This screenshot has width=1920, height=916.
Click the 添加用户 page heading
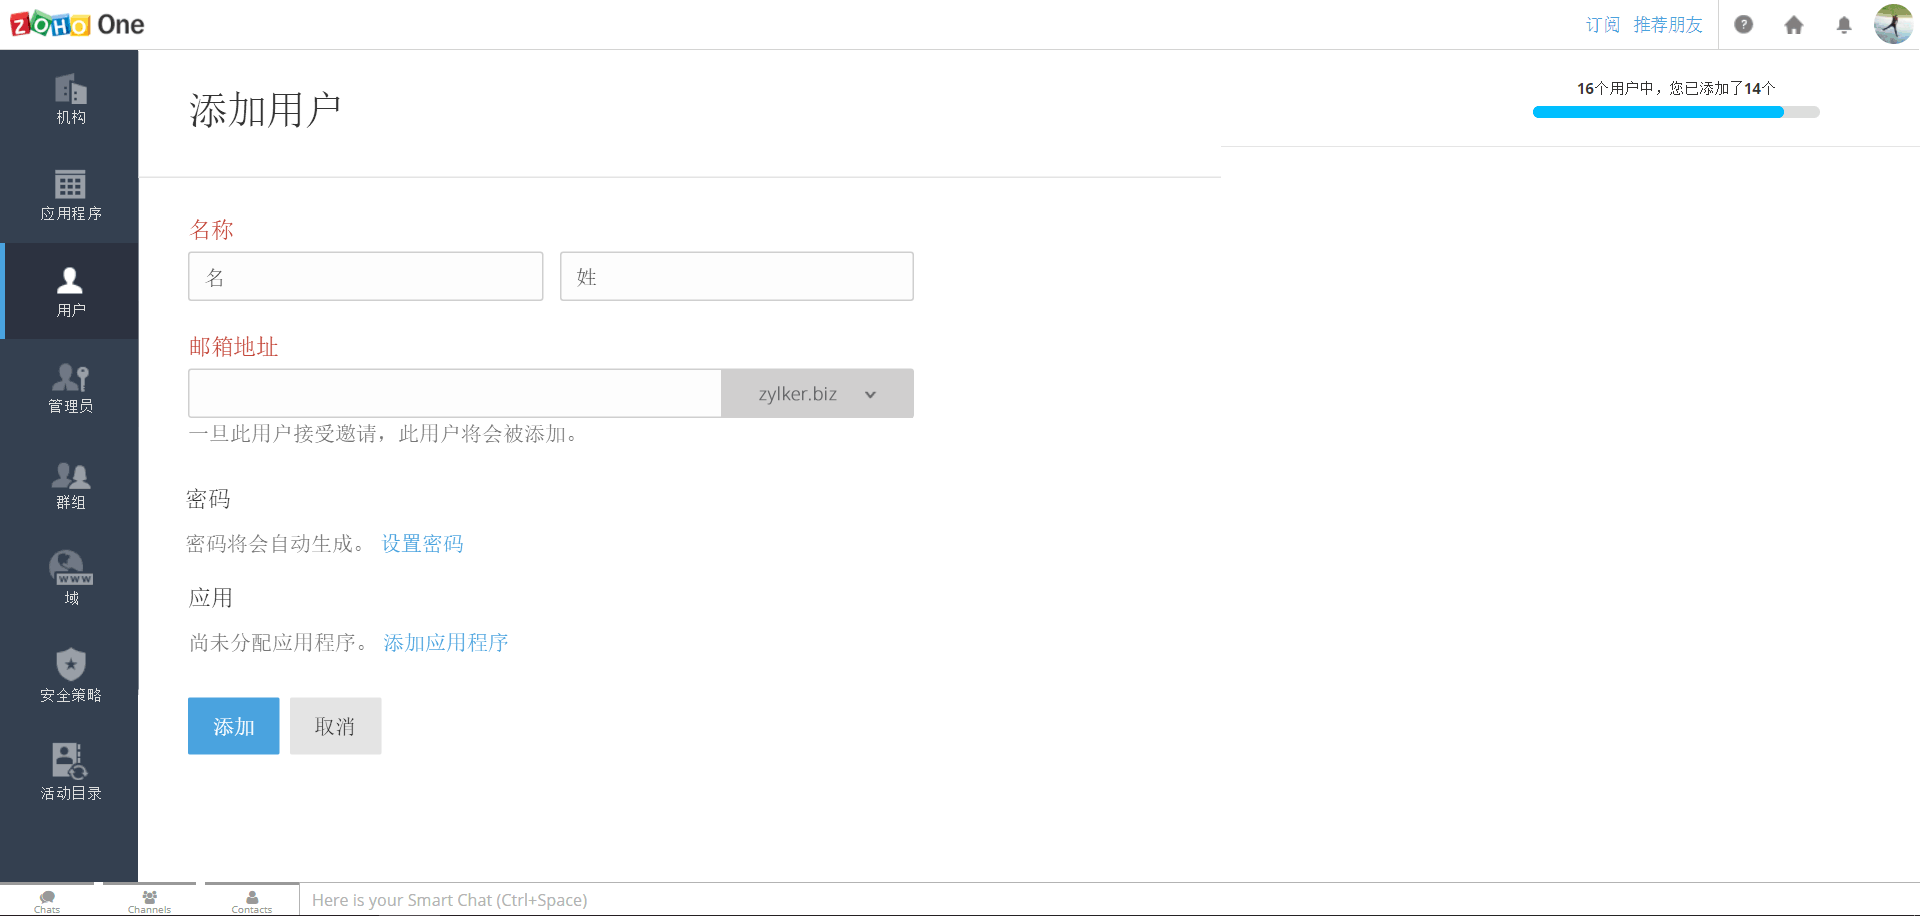coord(265,110)
